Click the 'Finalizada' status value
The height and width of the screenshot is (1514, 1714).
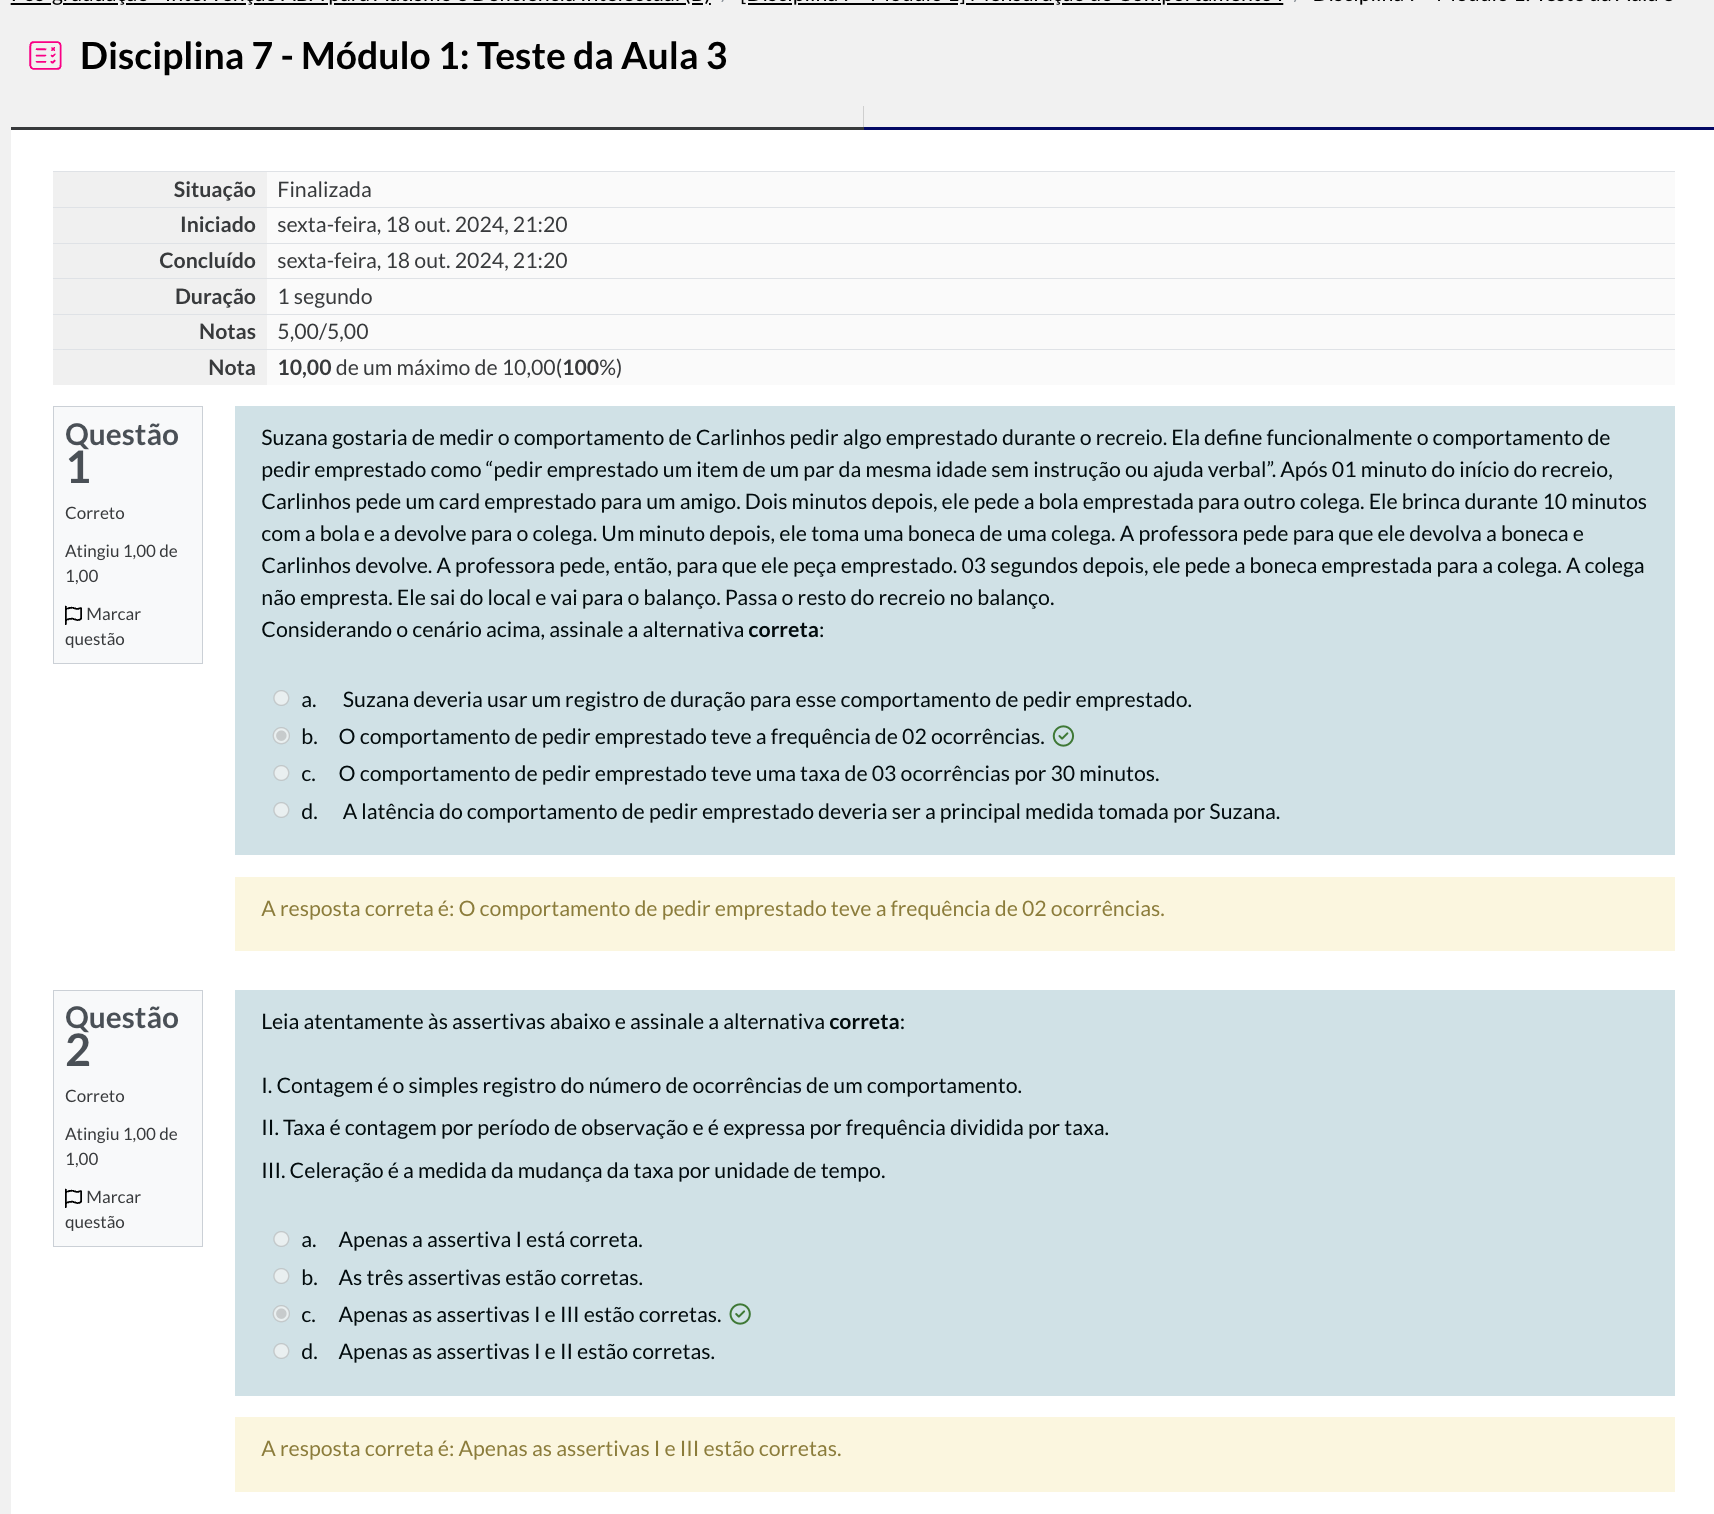point(324,190)
